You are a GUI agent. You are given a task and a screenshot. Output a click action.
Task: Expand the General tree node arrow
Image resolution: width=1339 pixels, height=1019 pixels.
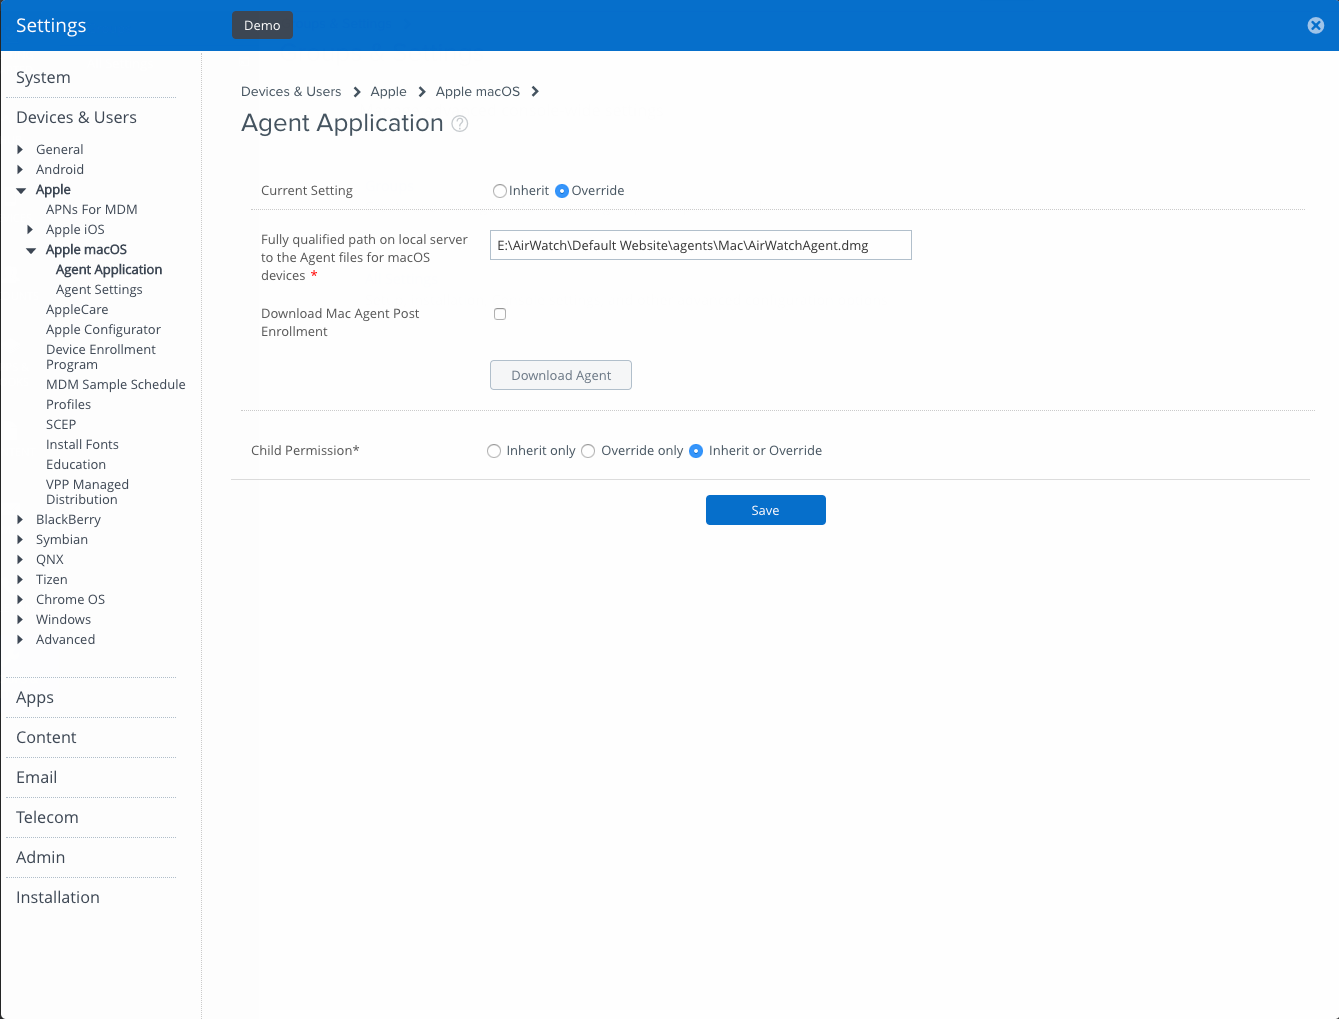click(20, 150)
